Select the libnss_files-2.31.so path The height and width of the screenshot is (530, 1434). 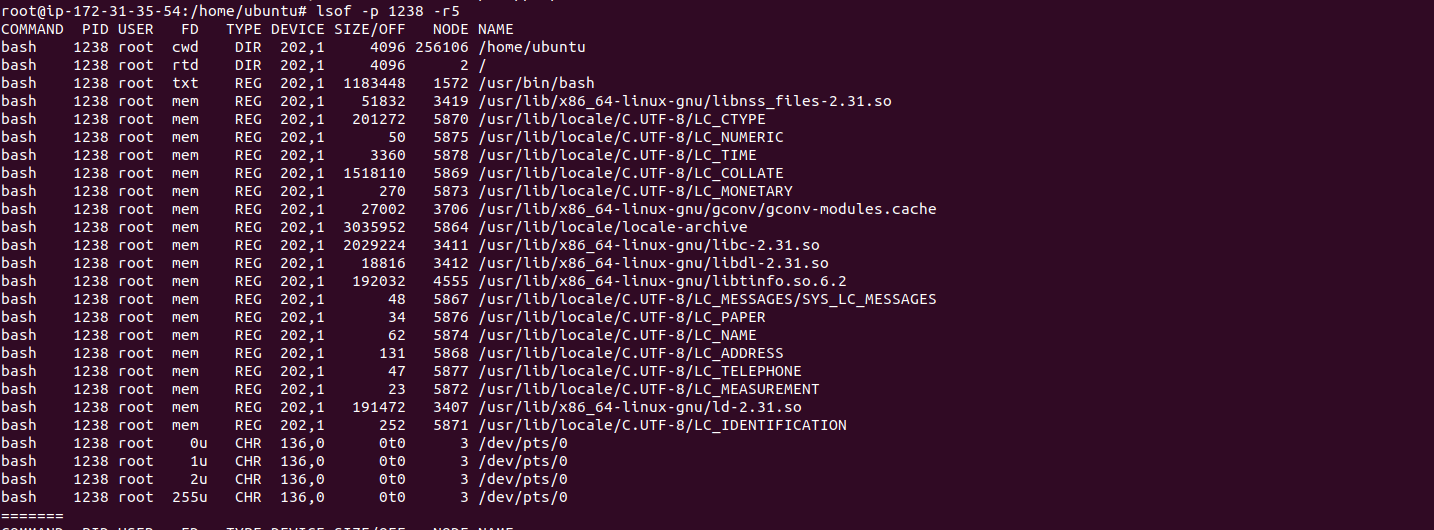pyautogui.click(x=685, y=101)
